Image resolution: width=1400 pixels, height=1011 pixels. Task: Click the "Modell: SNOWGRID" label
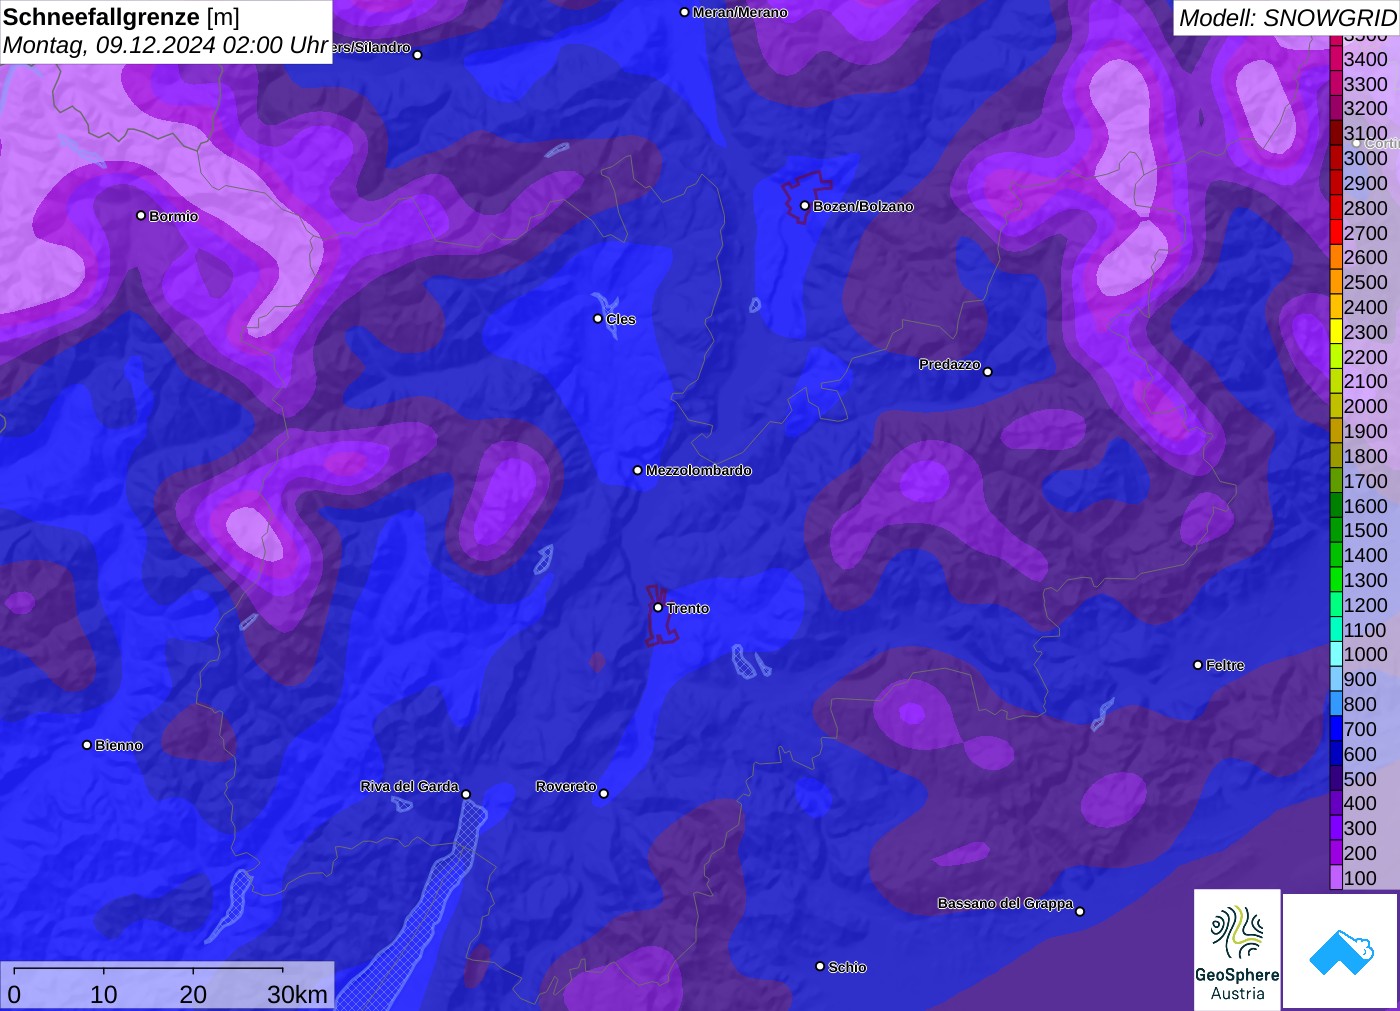pyautogui.click(x=1288, y=18)
